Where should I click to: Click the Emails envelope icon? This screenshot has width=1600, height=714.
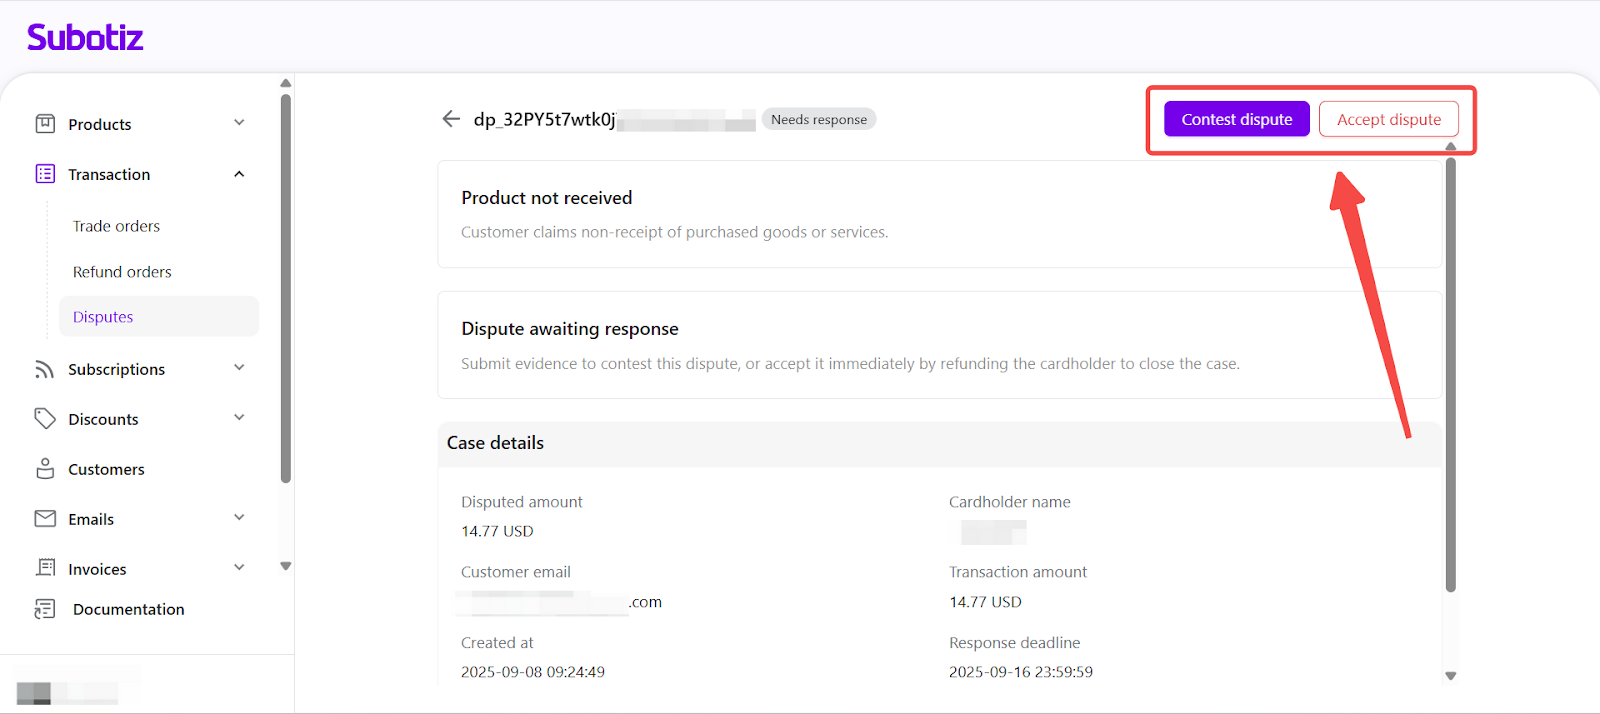(45, 519)
